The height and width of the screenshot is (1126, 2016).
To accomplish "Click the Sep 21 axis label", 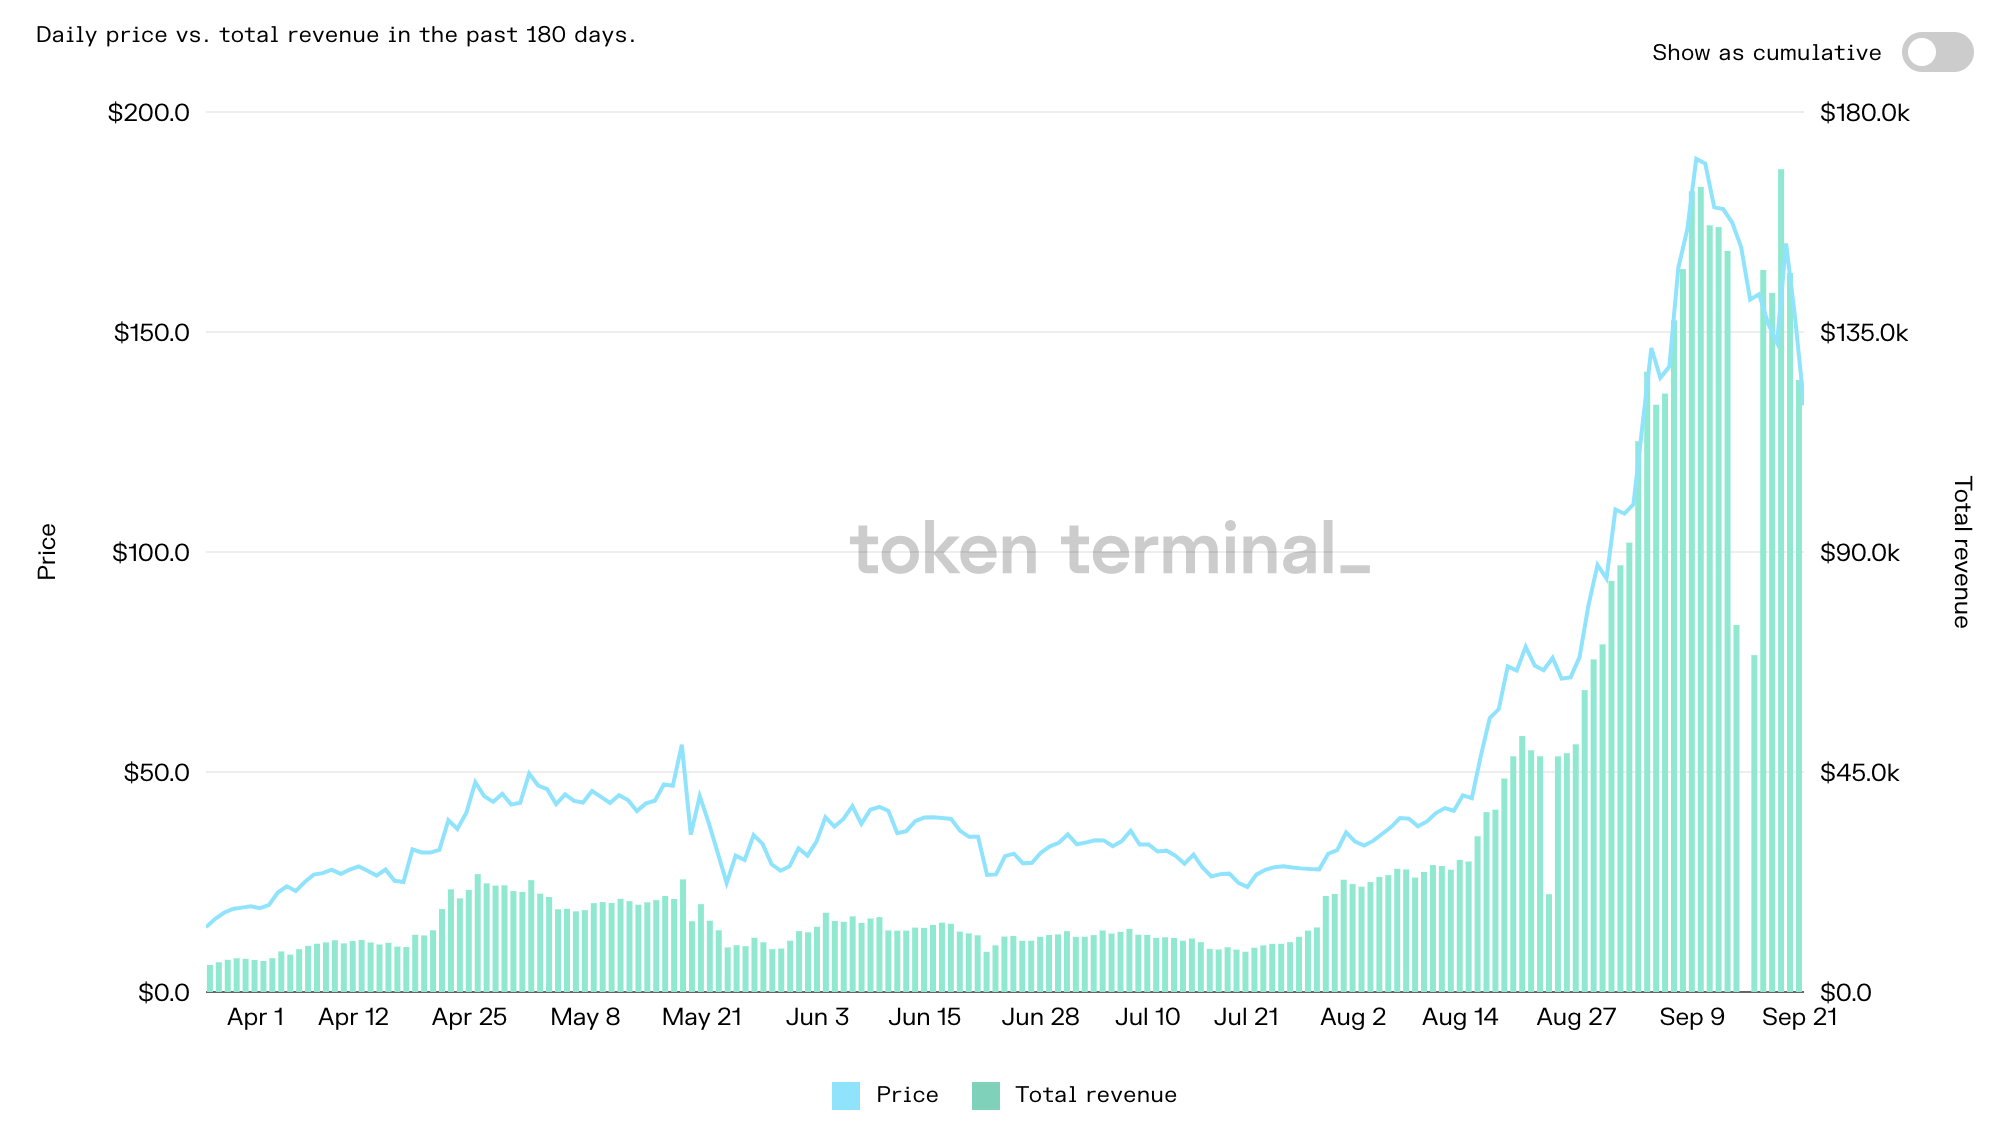I will point(1799,1017).
